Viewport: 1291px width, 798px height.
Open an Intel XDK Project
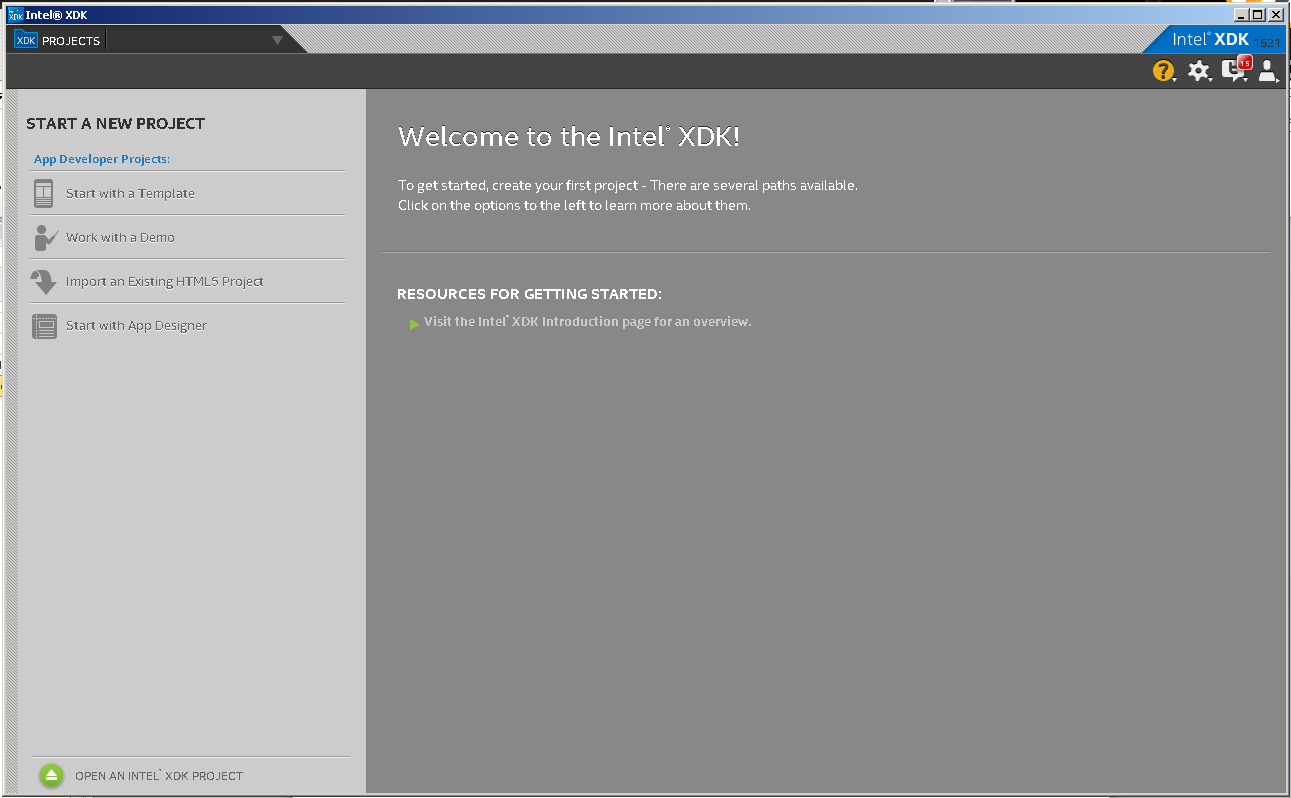(159, 776)
